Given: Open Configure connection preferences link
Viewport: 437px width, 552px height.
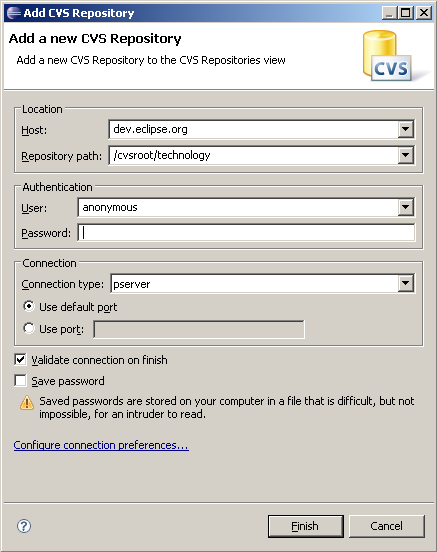Looking at the screenshot, I should (101, 445).
